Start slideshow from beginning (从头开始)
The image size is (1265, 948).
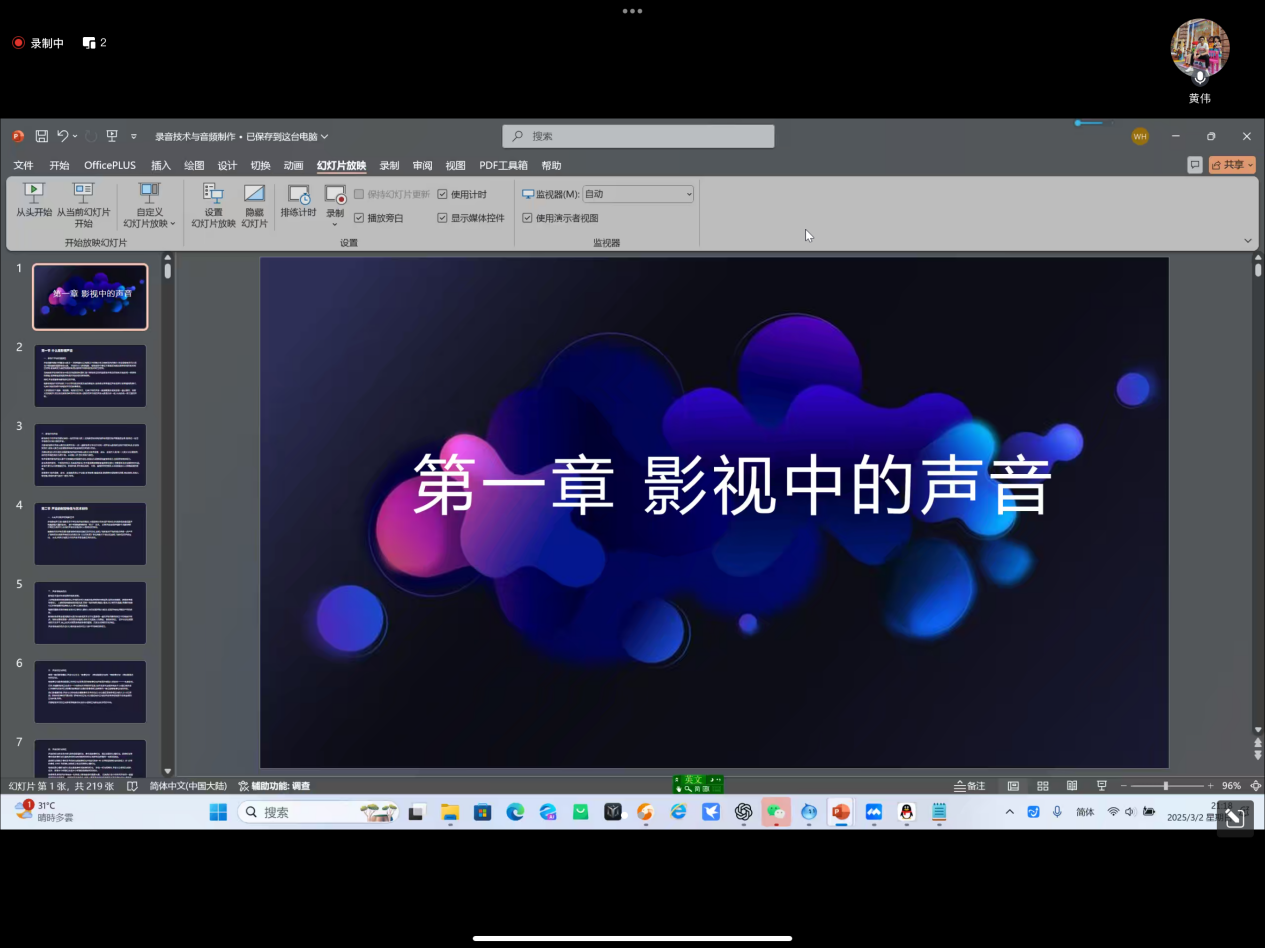tap(33, 199)
